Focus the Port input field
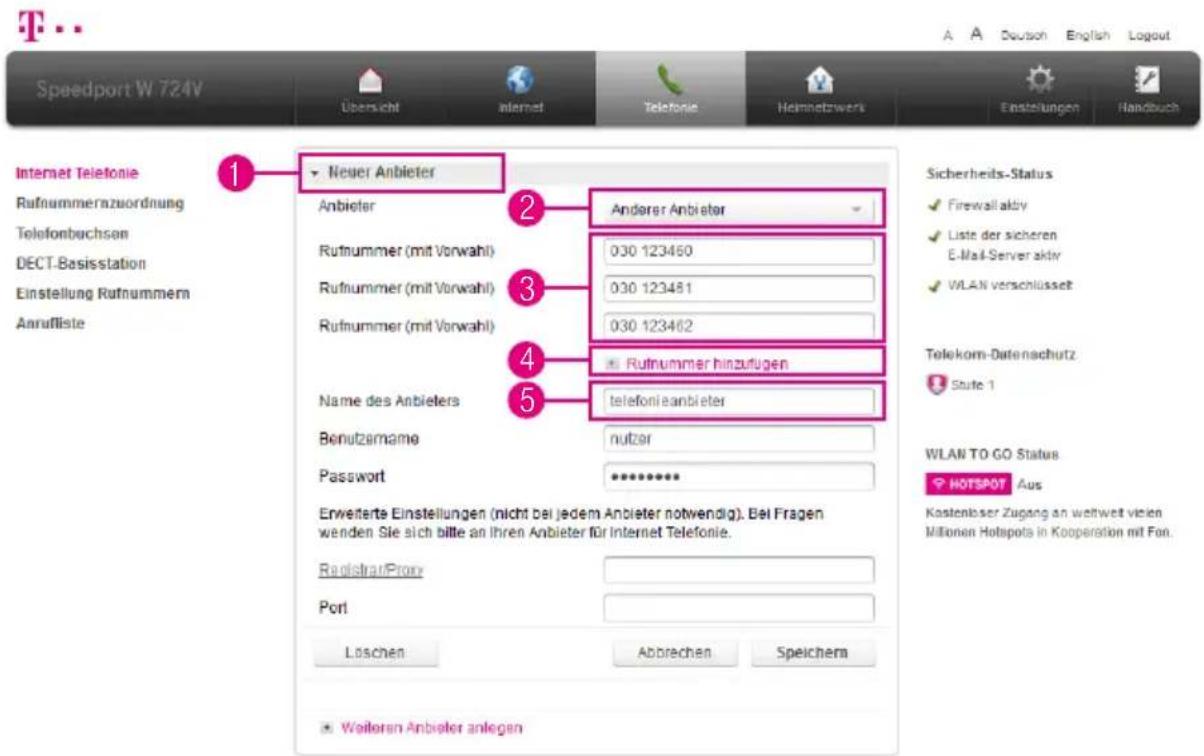The width and height of the screenshot is (1204, 756). point(739,607)
